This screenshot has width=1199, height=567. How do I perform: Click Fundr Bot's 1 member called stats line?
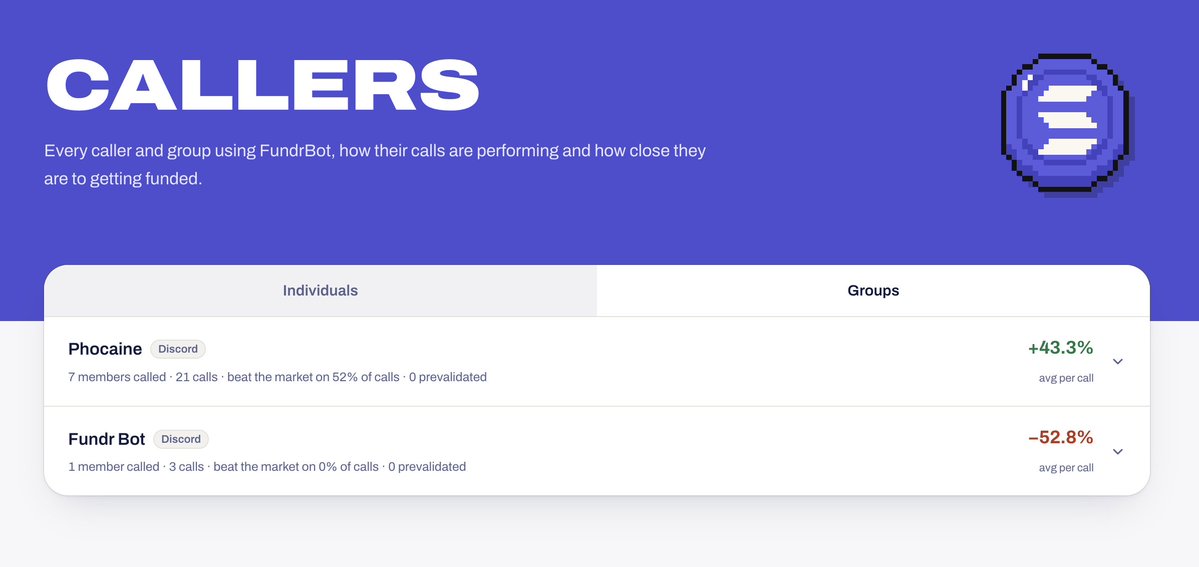[x=267, y=466]
